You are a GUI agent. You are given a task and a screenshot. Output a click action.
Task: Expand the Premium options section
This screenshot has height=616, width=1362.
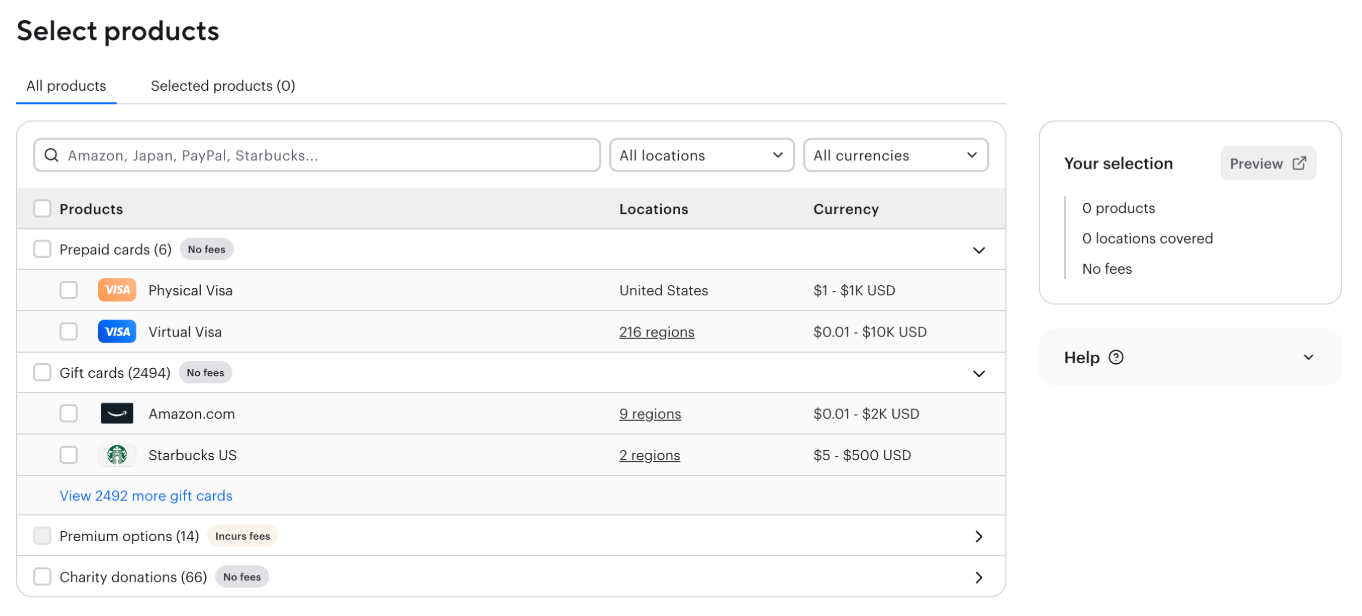978,537
